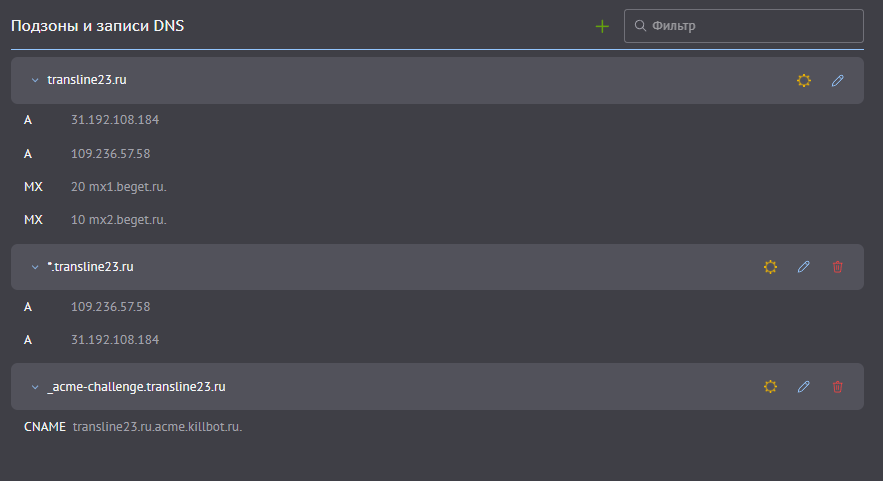Open gear settings for transline23.ru
Screen dimensions: 883x481
pyautogui.click(x=804, y=81)
